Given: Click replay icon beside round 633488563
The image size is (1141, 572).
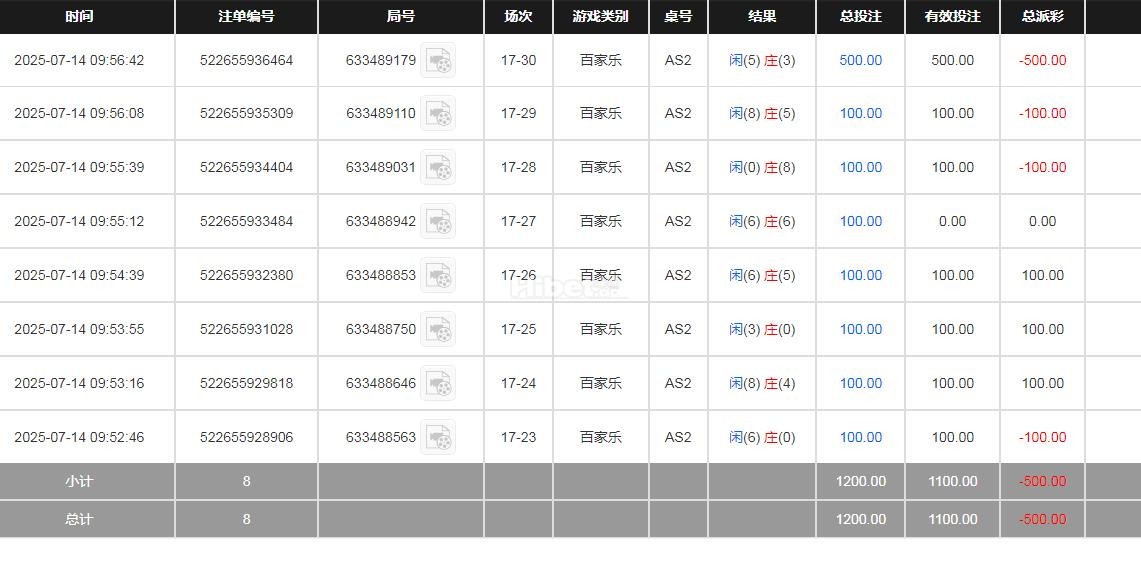Looking at the screenshot, I should [x=438, y=438].
